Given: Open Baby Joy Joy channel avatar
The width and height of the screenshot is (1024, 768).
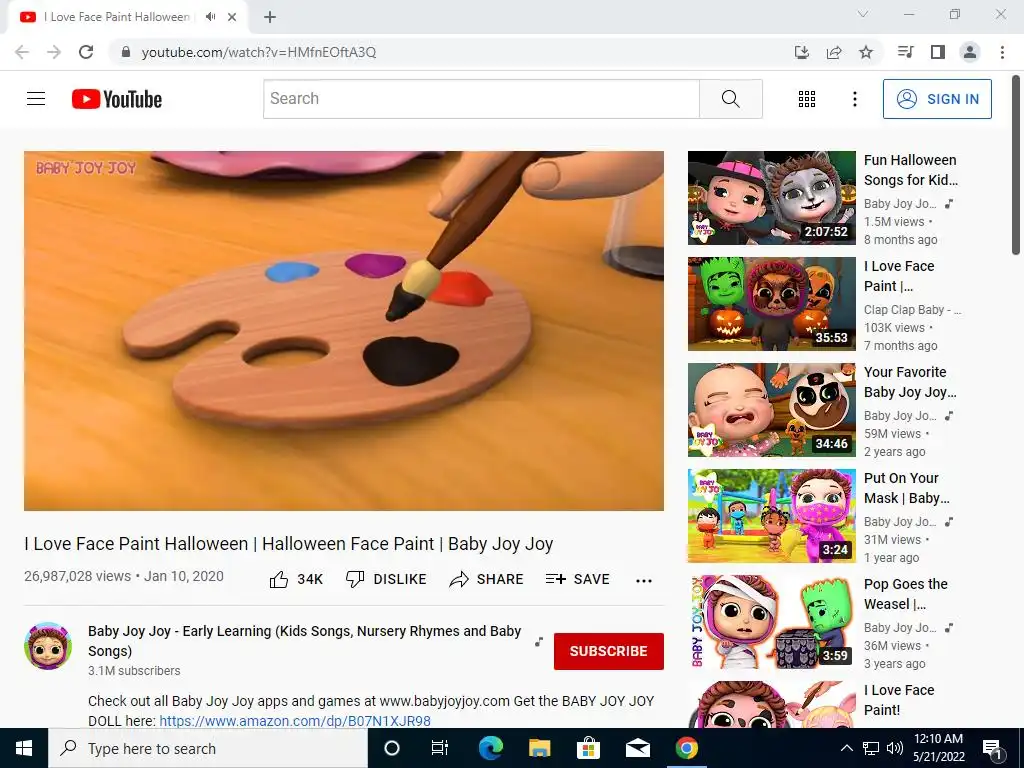Looking at the screenshot, I should [x=48, y=646].
